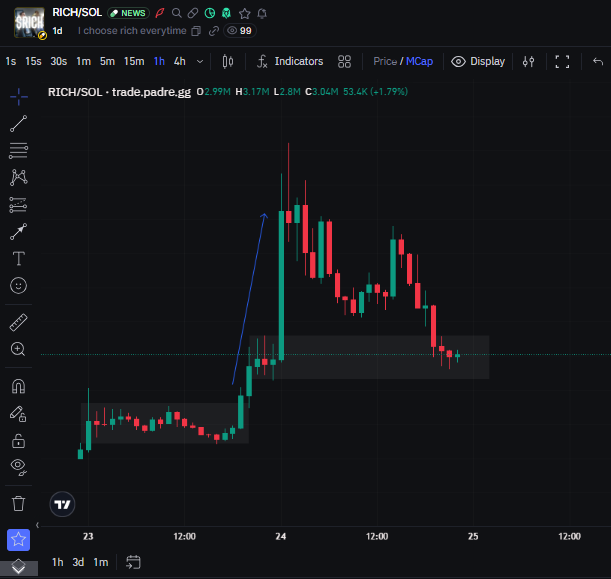Screen dimensions: 611x579
Task: Open the candlestick chart type selector
Action: pos(228,62)
